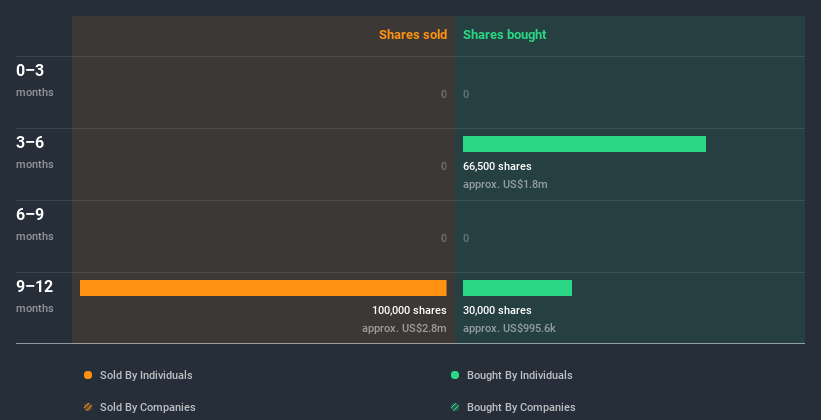Viewport: 821px width, 420px height.
Task: Select the Bought By Companies legend label
Action: tap(521, 407)
